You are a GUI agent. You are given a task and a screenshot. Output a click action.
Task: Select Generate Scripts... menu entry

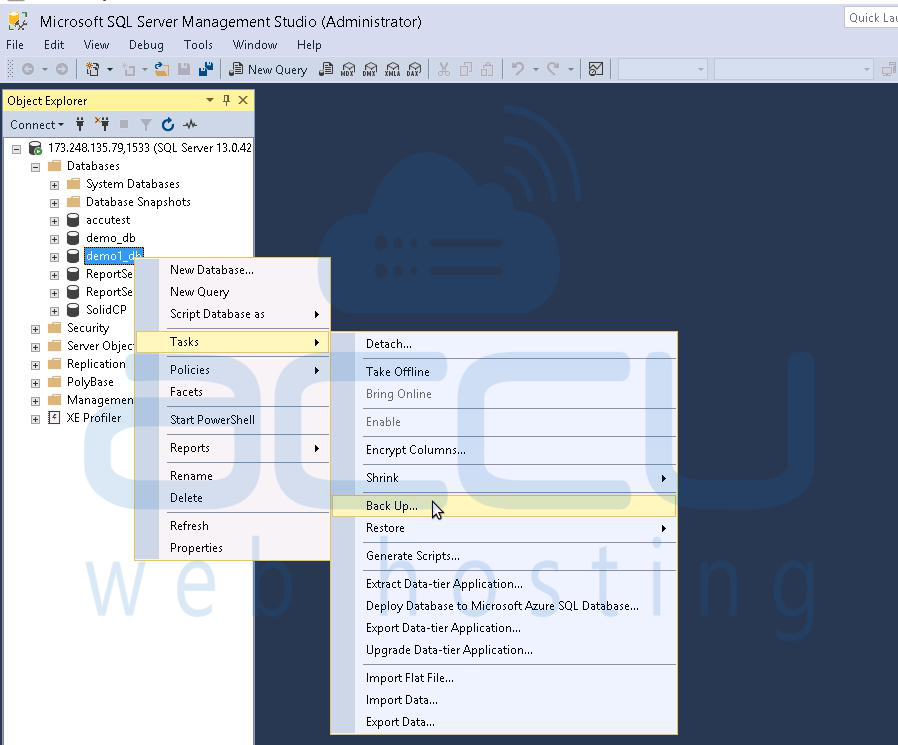point(504,556)
